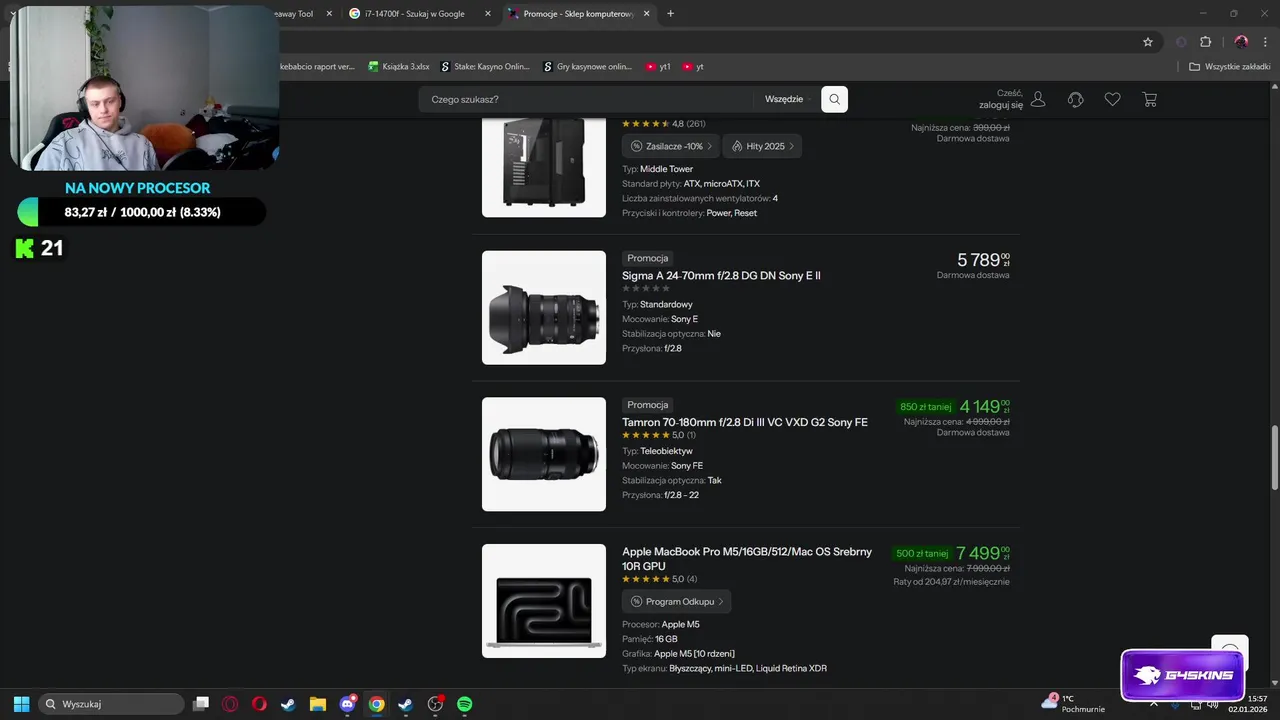The width and height of the screenshot is (1280, 720).
Task: Click the 5 789 zł Sigma price
Action: (x=983, y=260)
